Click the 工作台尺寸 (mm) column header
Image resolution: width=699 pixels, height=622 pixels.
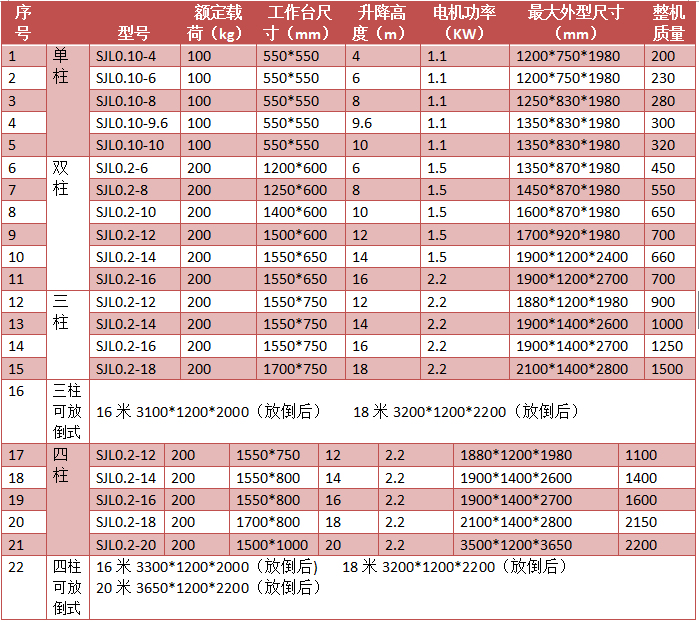tap(304, 22)
